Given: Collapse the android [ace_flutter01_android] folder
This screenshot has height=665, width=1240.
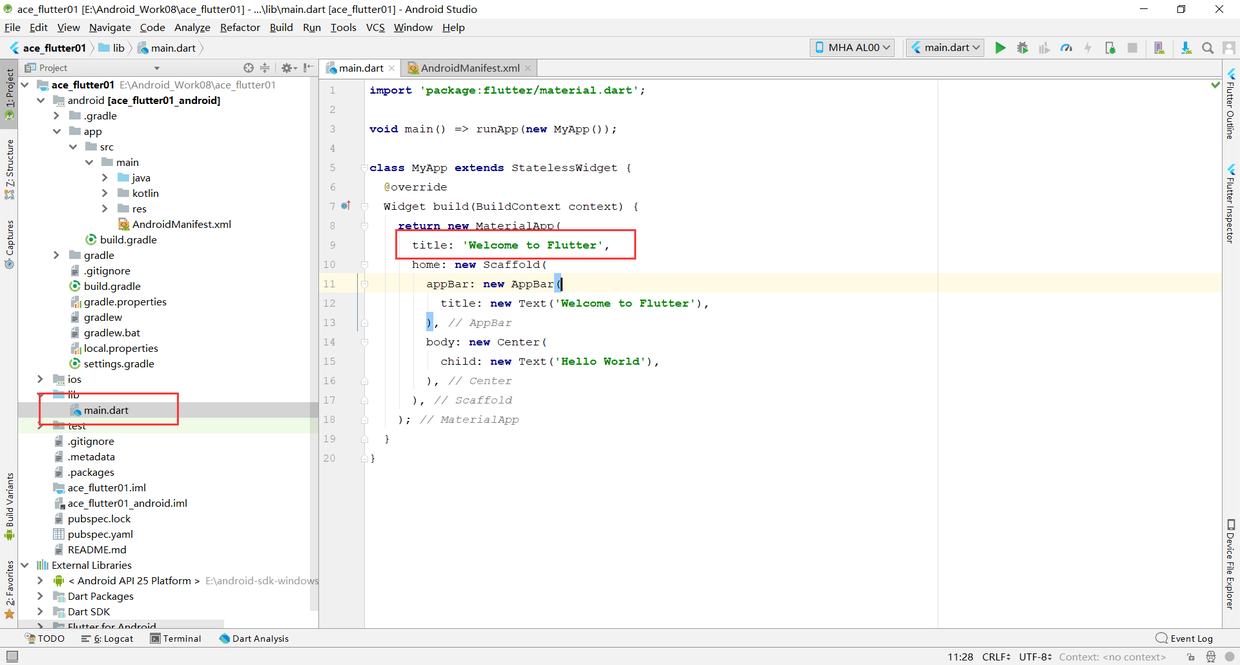Looking at the screenshot, I should [x=41, y=100].
